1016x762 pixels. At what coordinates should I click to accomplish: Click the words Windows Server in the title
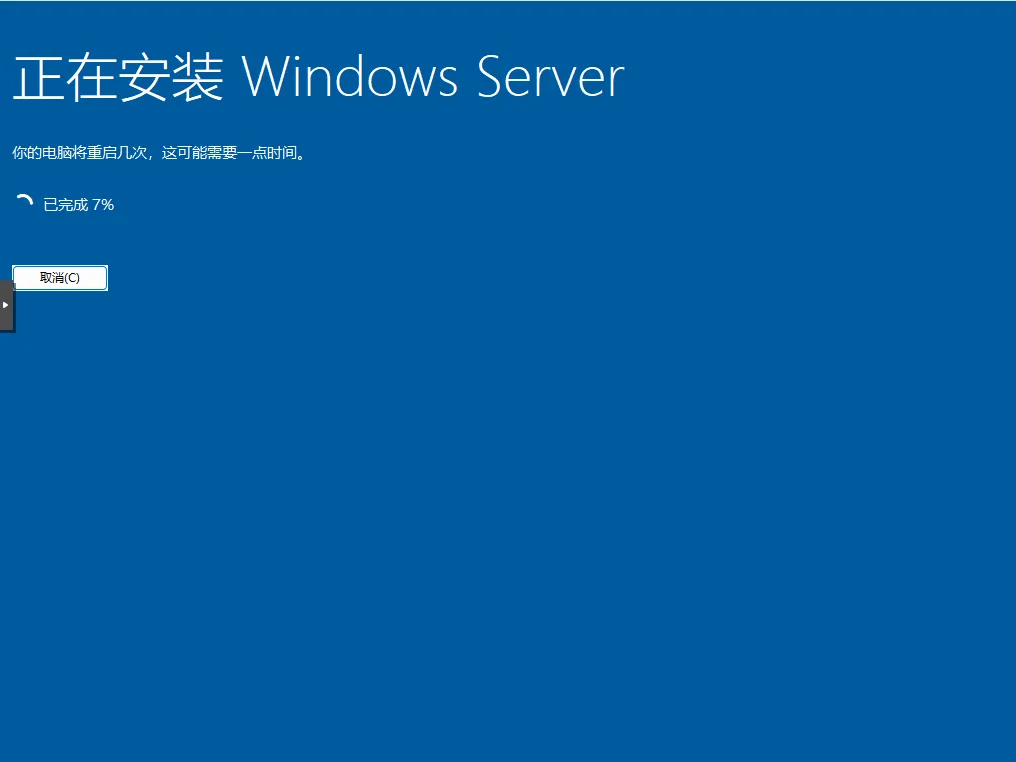click(x=433, y=77)
